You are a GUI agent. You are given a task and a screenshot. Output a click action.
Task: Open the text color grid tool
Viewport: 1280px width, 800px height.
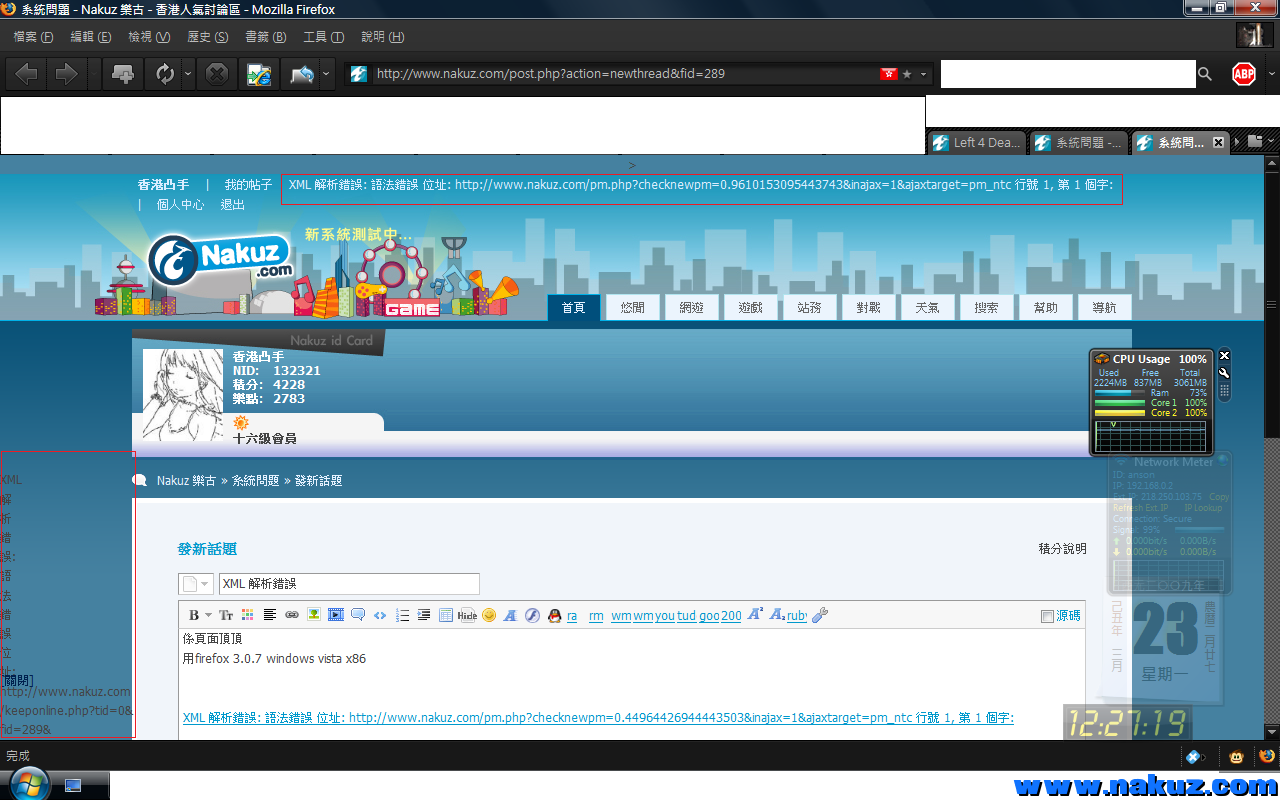click(248, 615)
